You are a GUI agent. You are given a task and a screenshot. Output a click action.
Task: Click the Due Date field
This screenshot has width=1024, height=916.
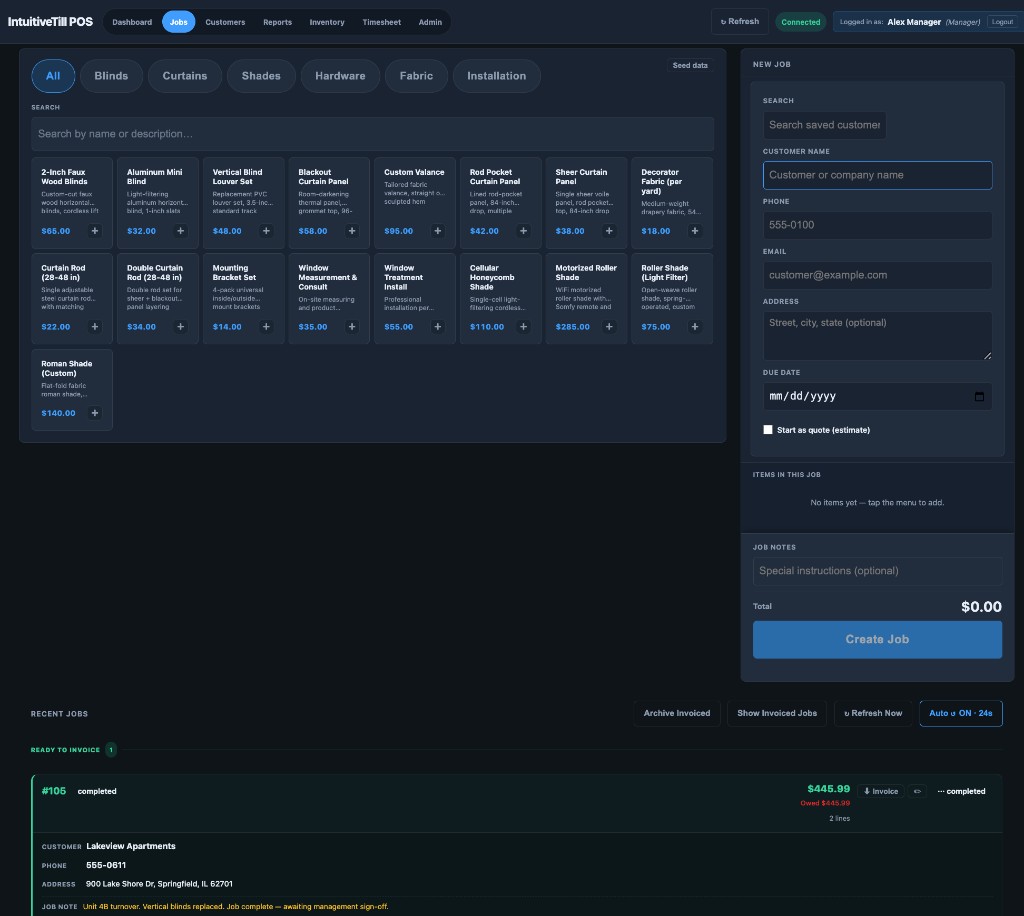point(877,396)
